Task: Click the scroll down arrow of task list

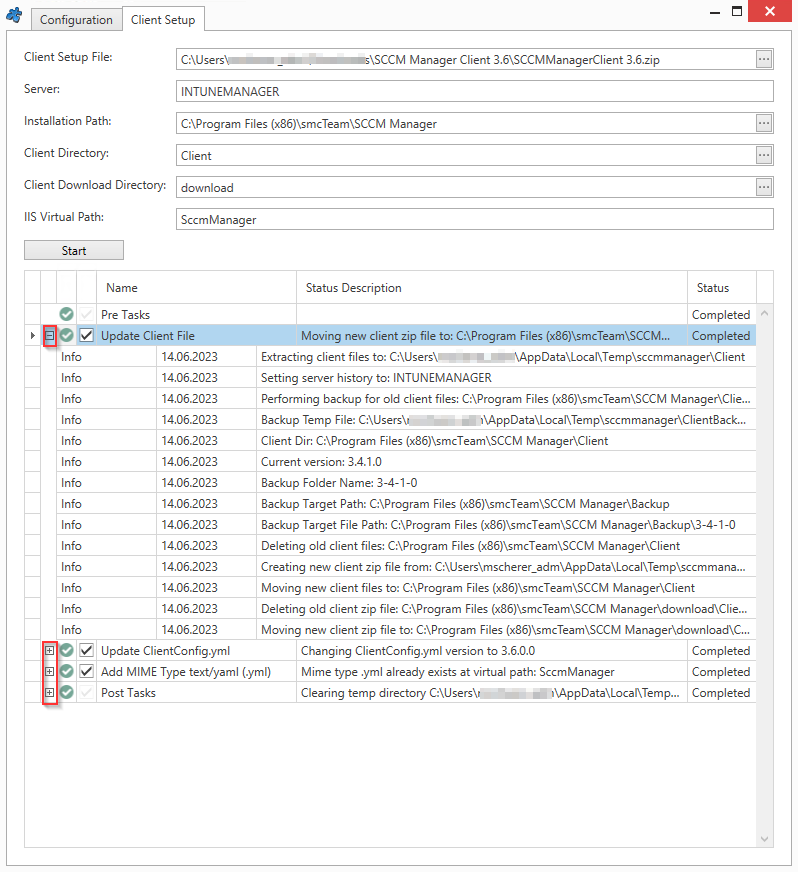Action: pos(766,838)
